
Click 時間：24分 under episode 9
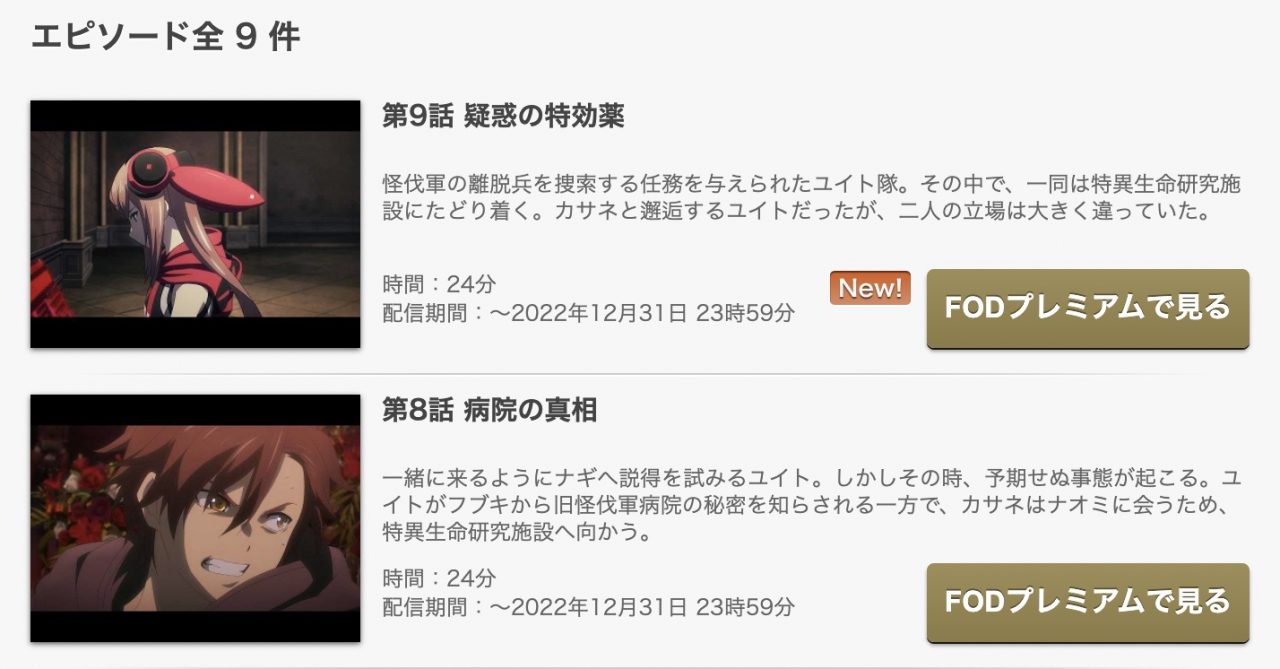pos(439,285)
